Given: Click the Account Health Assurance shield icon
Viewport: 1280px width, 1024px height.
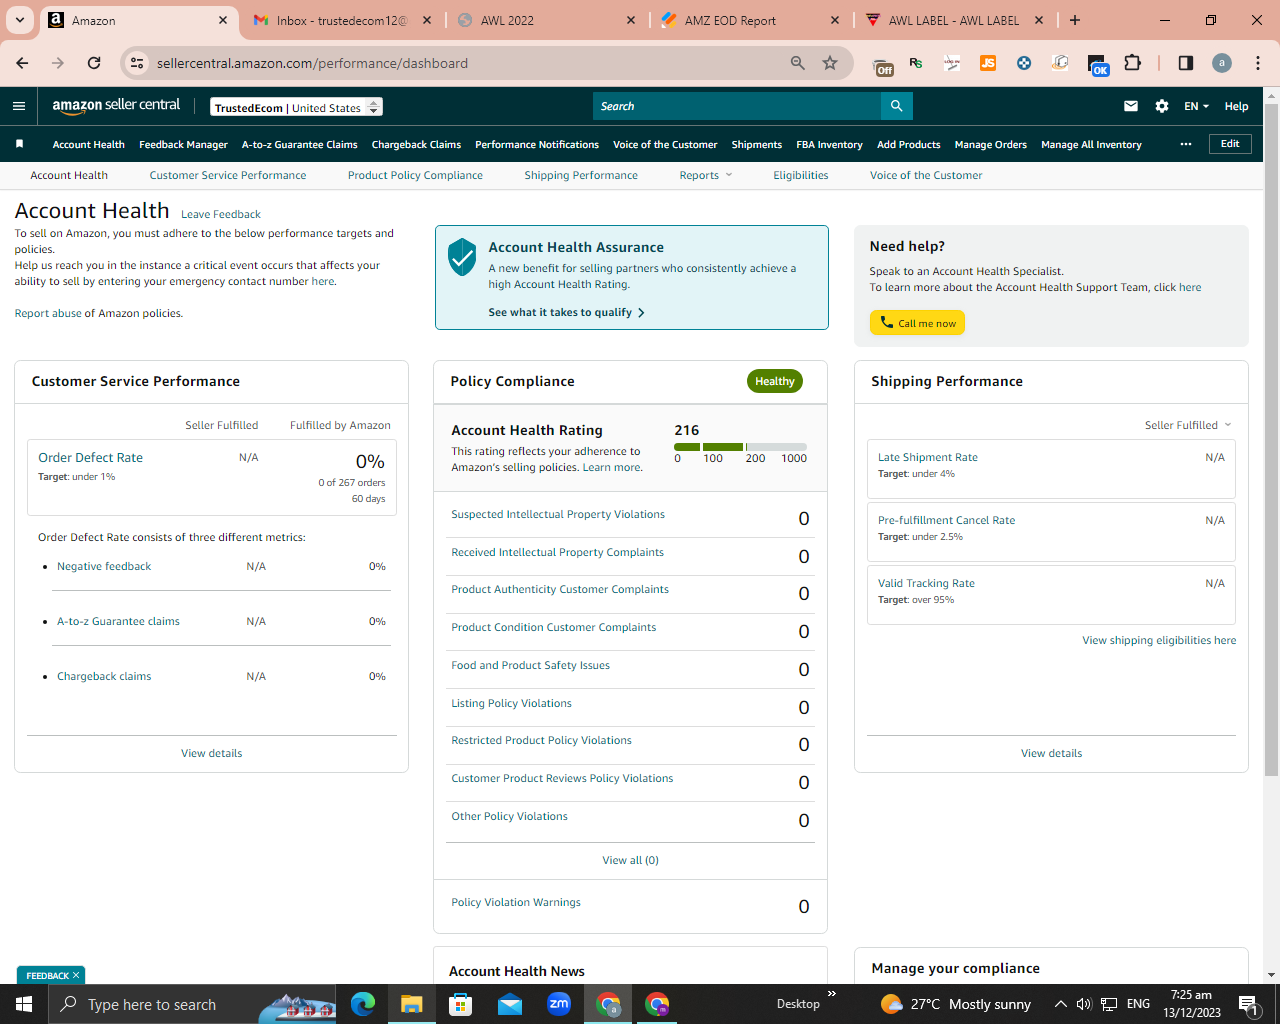Looking at the screenshot, I should click(462, 257).
